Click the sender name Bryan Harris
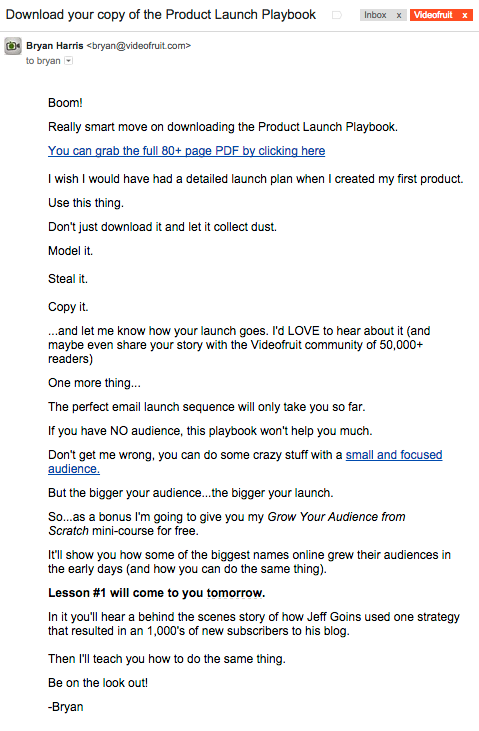The height and width of the screenshot is (731, 479). [x=55, y=46]
